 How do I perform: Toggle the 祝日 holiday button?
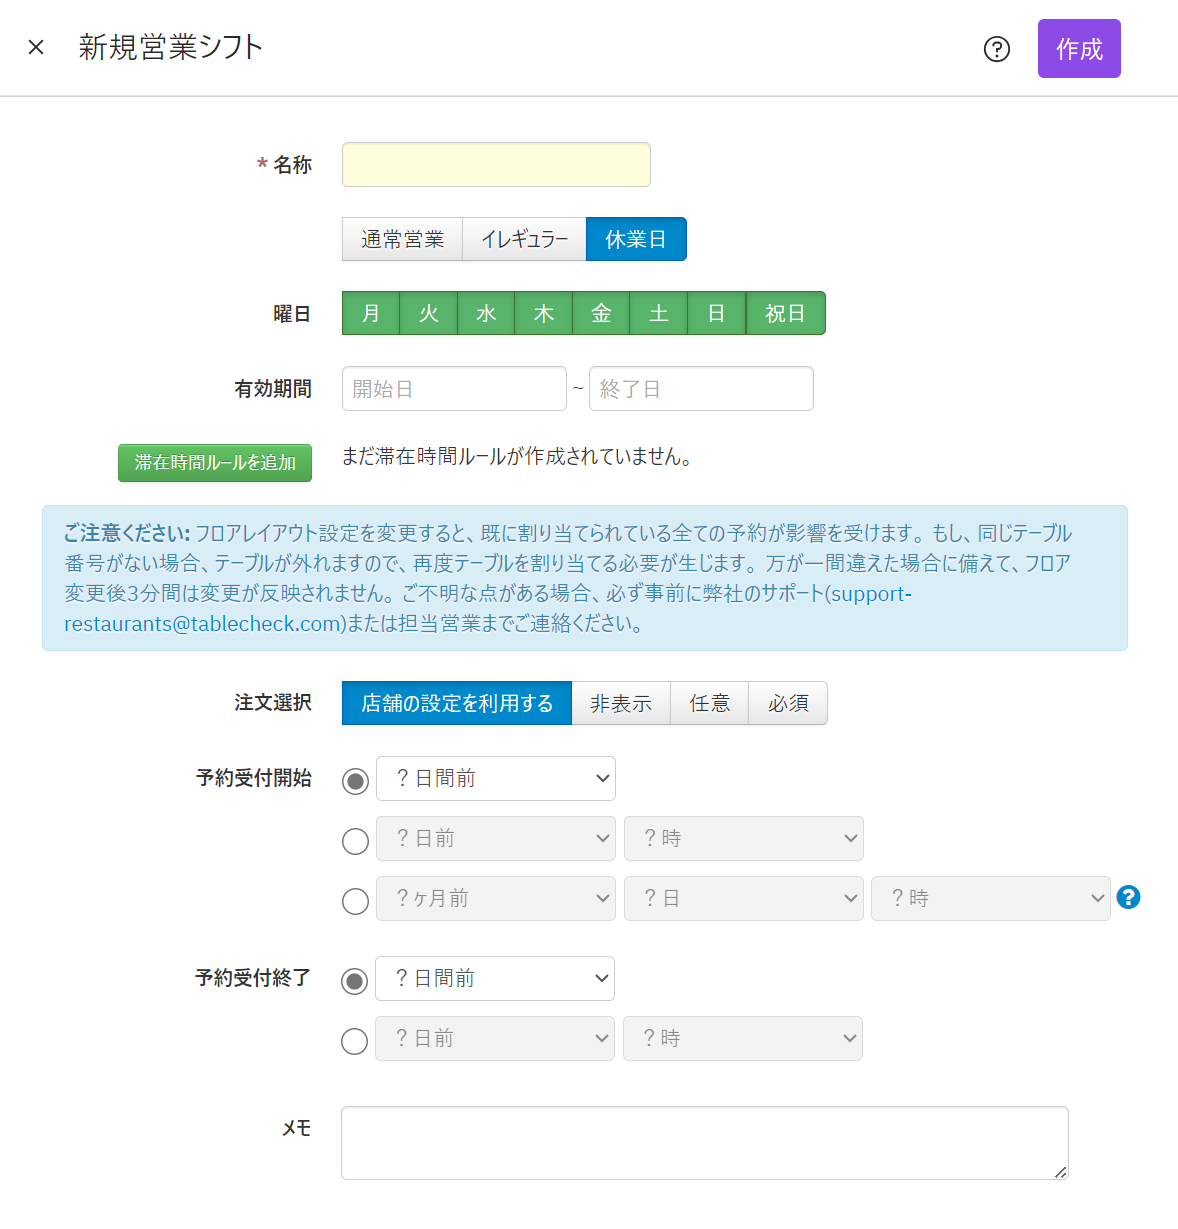pyautogui.click(x=785, y=314)
